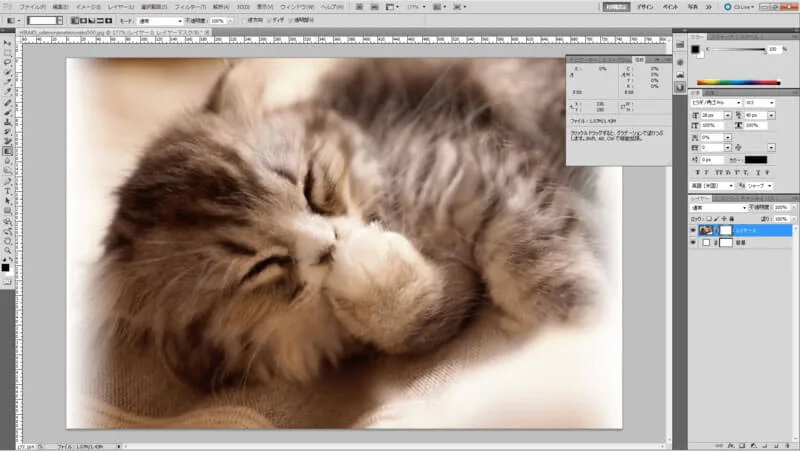This screenshot has width=800, height=451.
Task: Select the Pen tool
Action: pyautogui.click(x=8, y=181)
